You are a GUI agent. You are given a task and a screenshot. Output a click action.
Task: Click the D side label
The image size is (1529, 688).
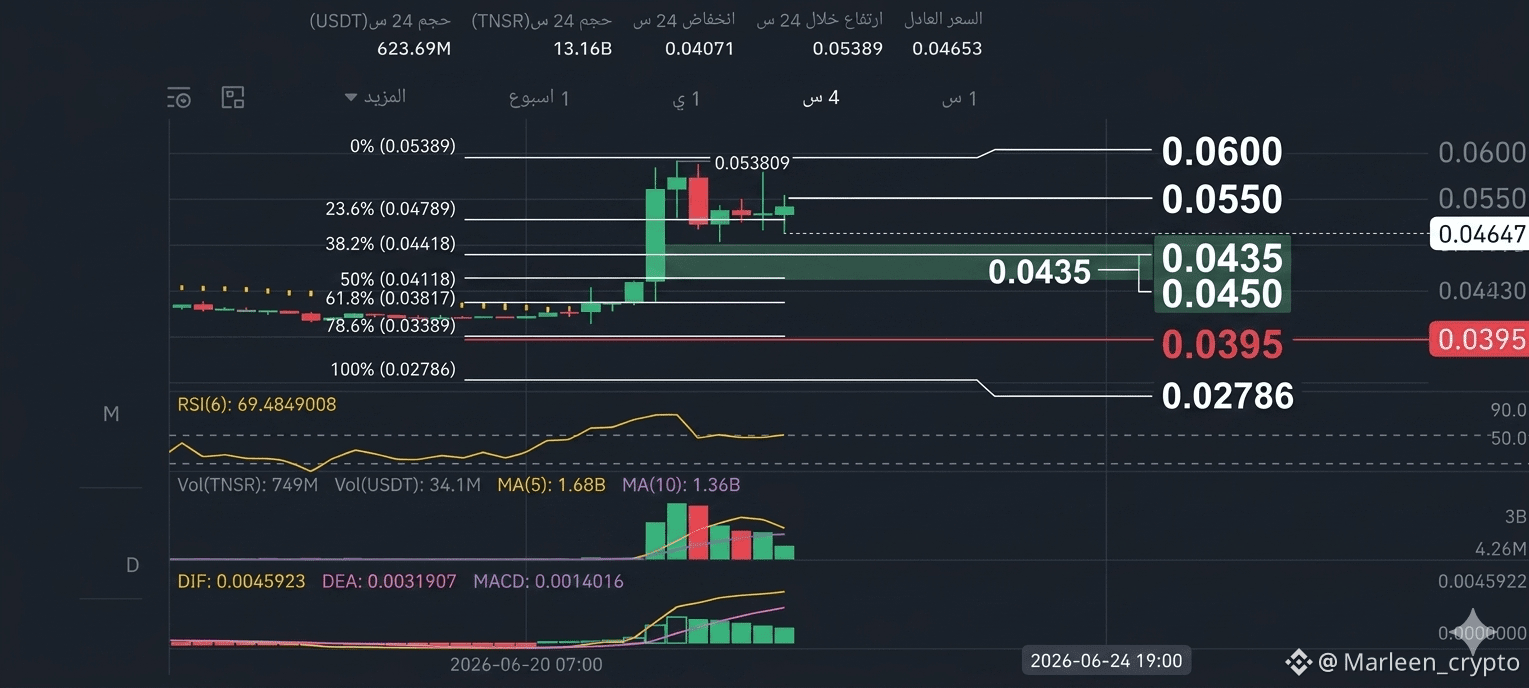pyautogui.click(x=132, y=566)
